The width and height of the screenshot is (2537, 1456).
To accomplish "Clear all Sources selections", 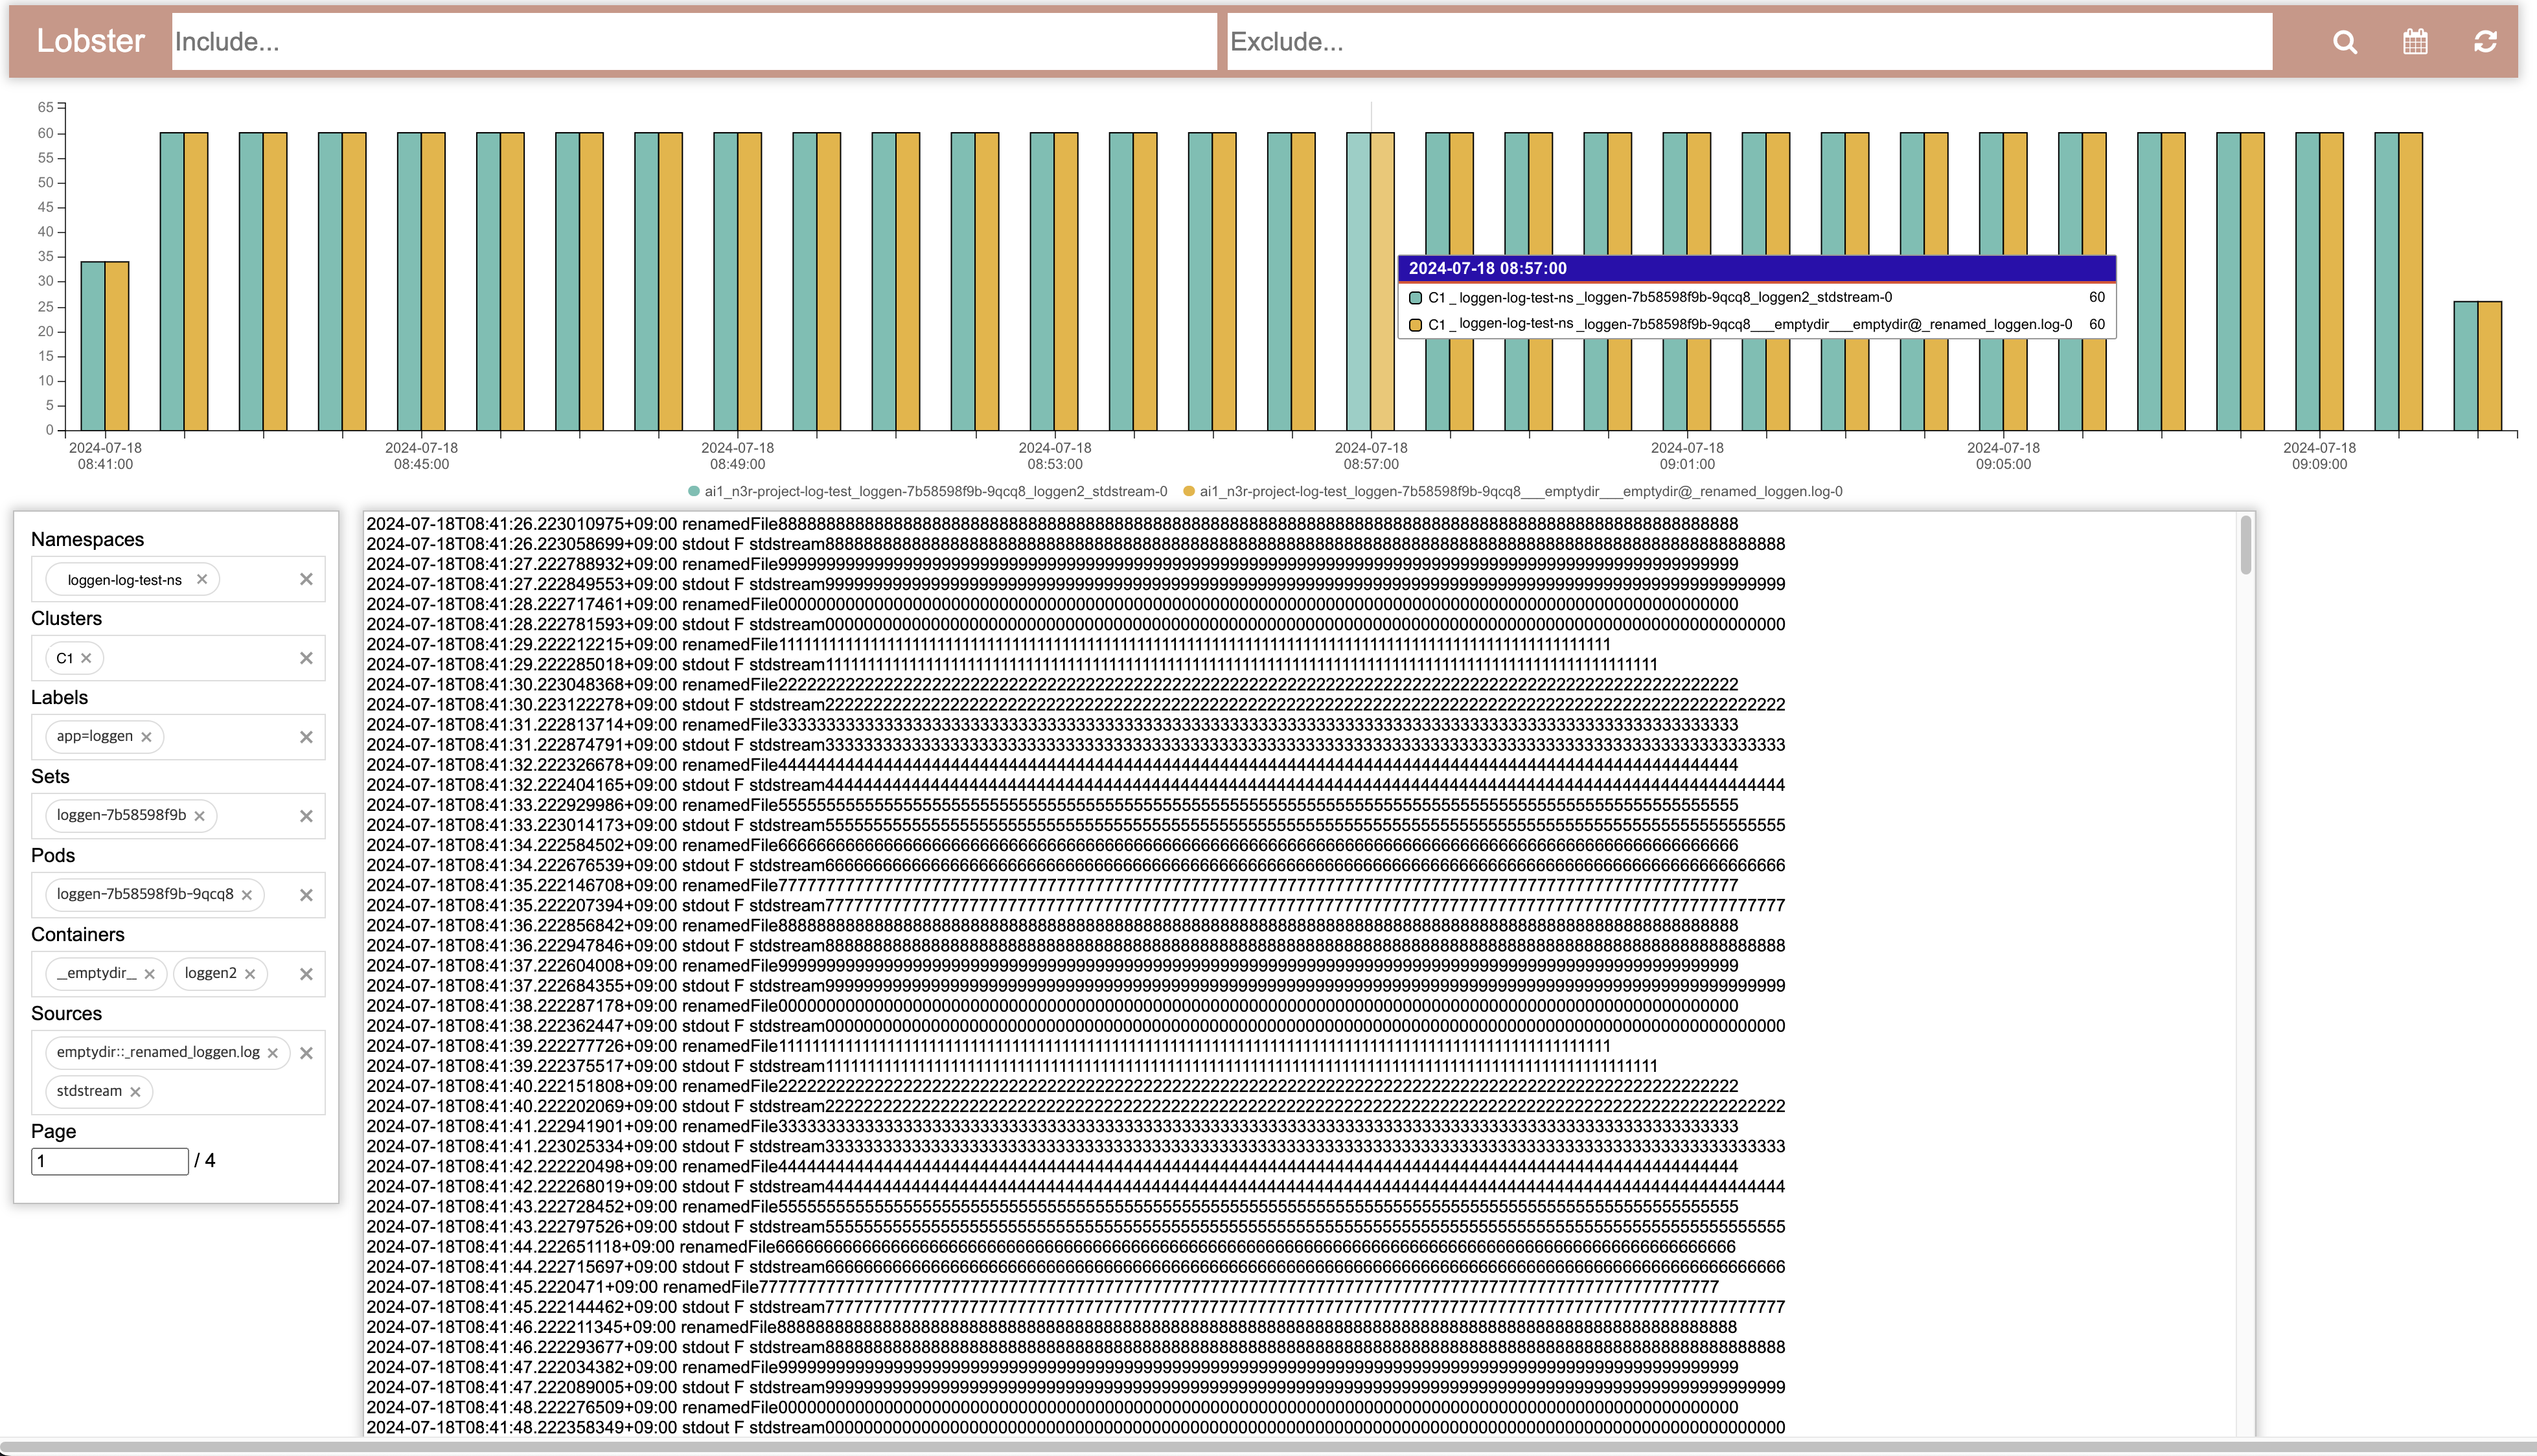I will click(x=306, y=1053).
